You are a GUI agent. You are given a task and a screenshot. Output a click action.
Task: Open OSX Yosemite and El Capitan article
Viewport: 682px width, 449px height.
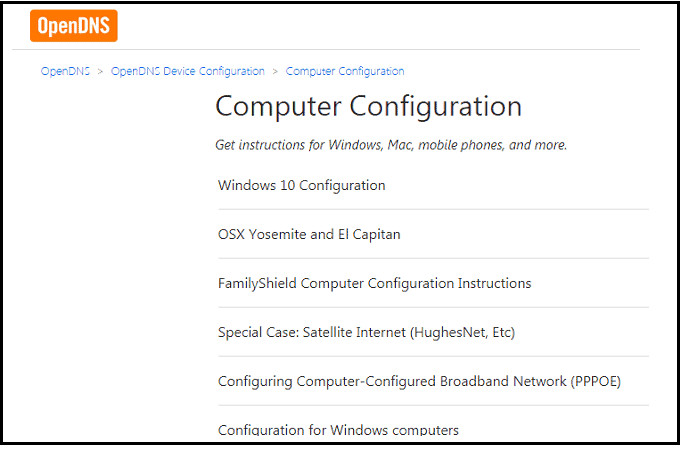coord(309,235)
